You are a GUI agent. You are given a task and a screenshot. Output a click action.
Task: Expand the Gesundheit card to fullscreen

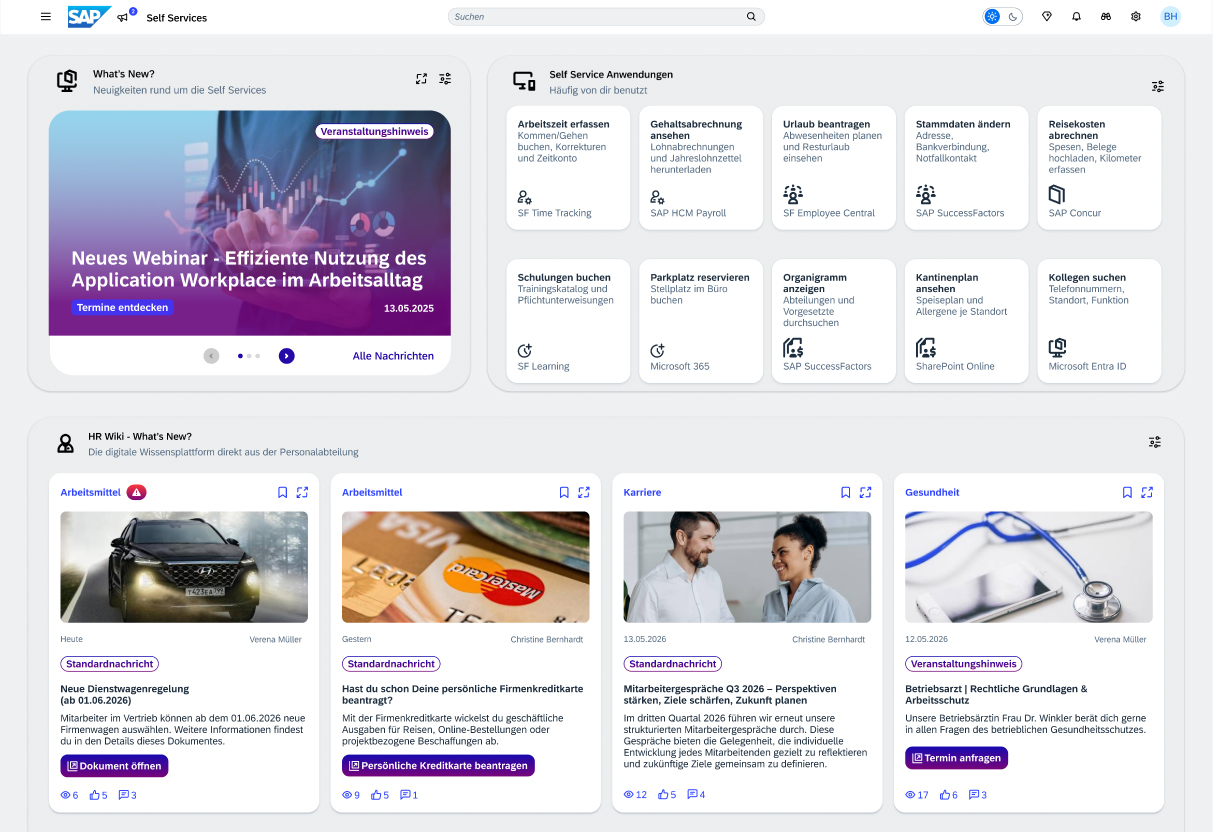click(x=1147, y=492)
